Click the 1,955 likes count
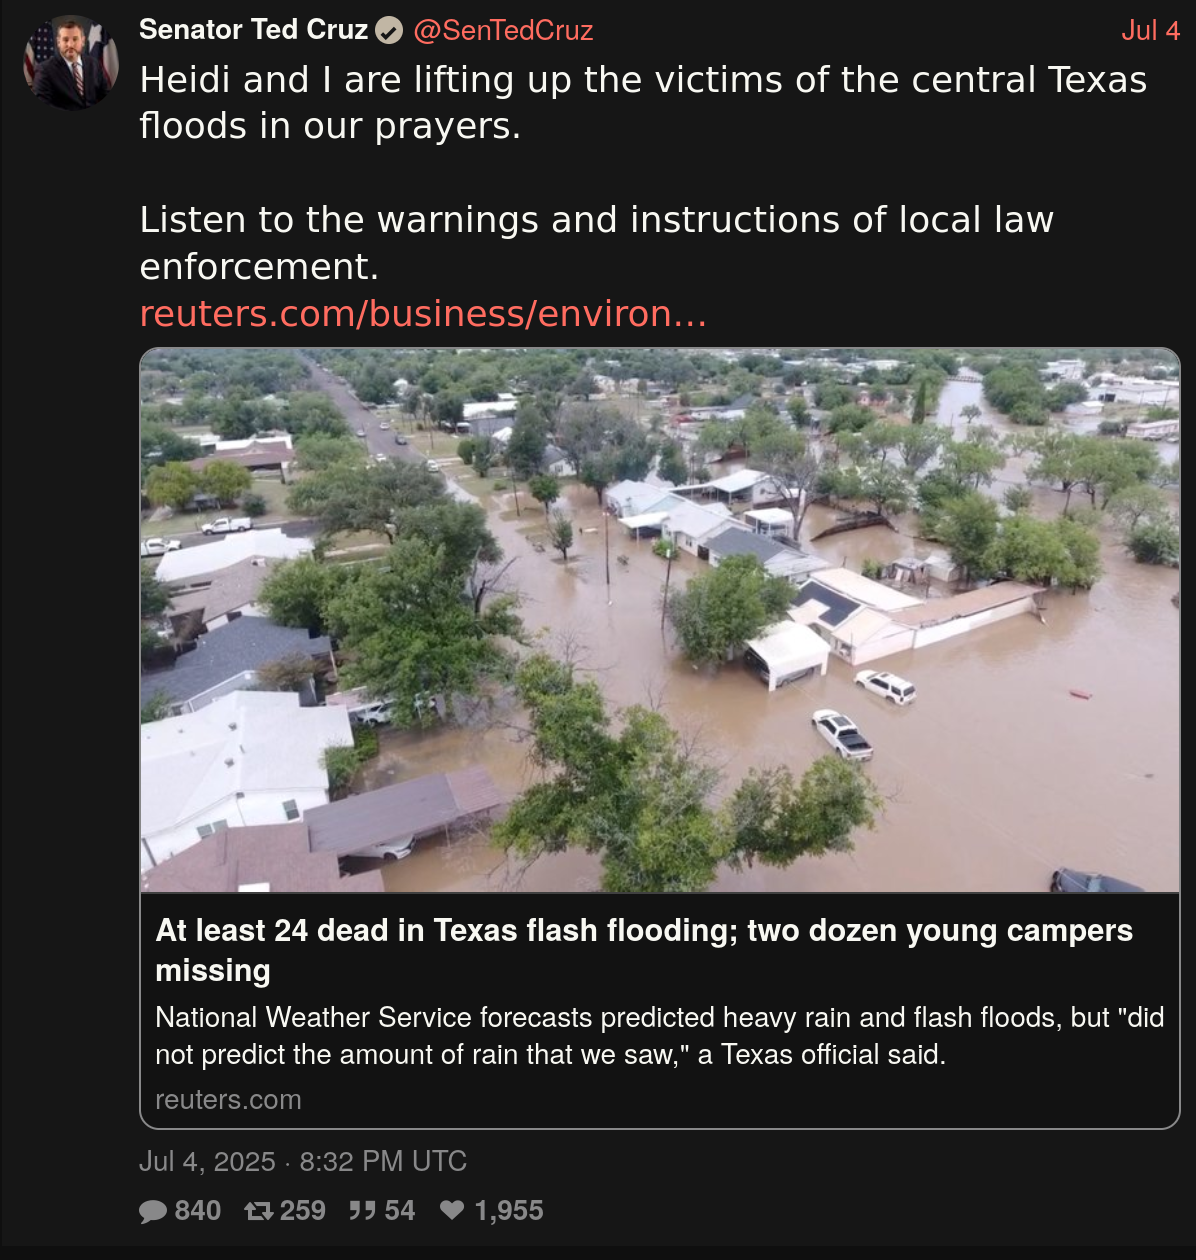Image resolution: width=1196 pixels, height=1260 pixels. (x=509, y=1211)
